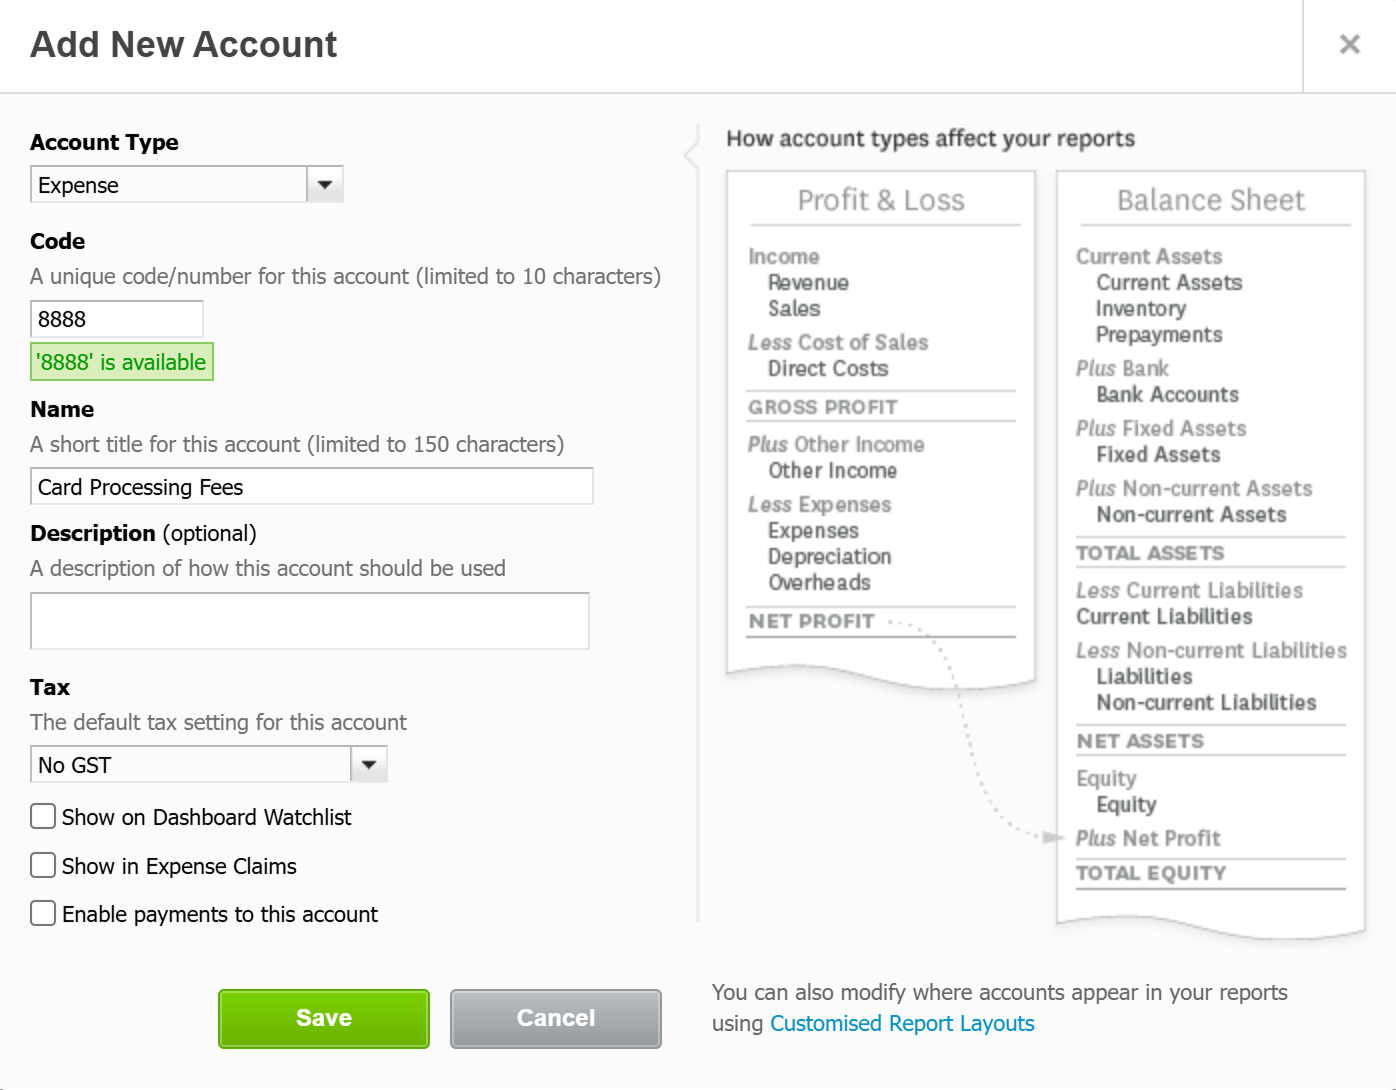
Task: Open the Account Type dropdown arrow
Action: [x=325, y=185]
